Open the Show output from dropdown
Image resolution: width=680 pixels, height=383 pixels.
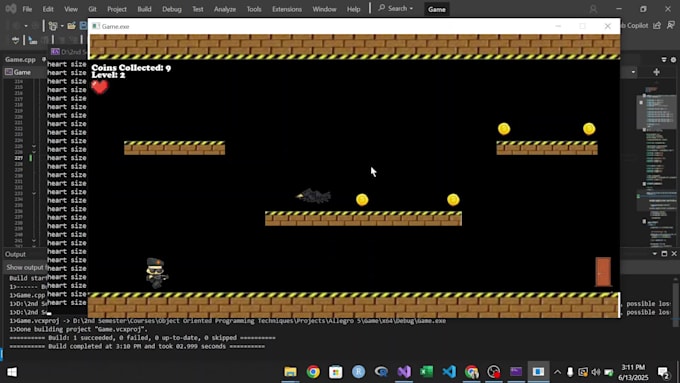click(25, 267)
